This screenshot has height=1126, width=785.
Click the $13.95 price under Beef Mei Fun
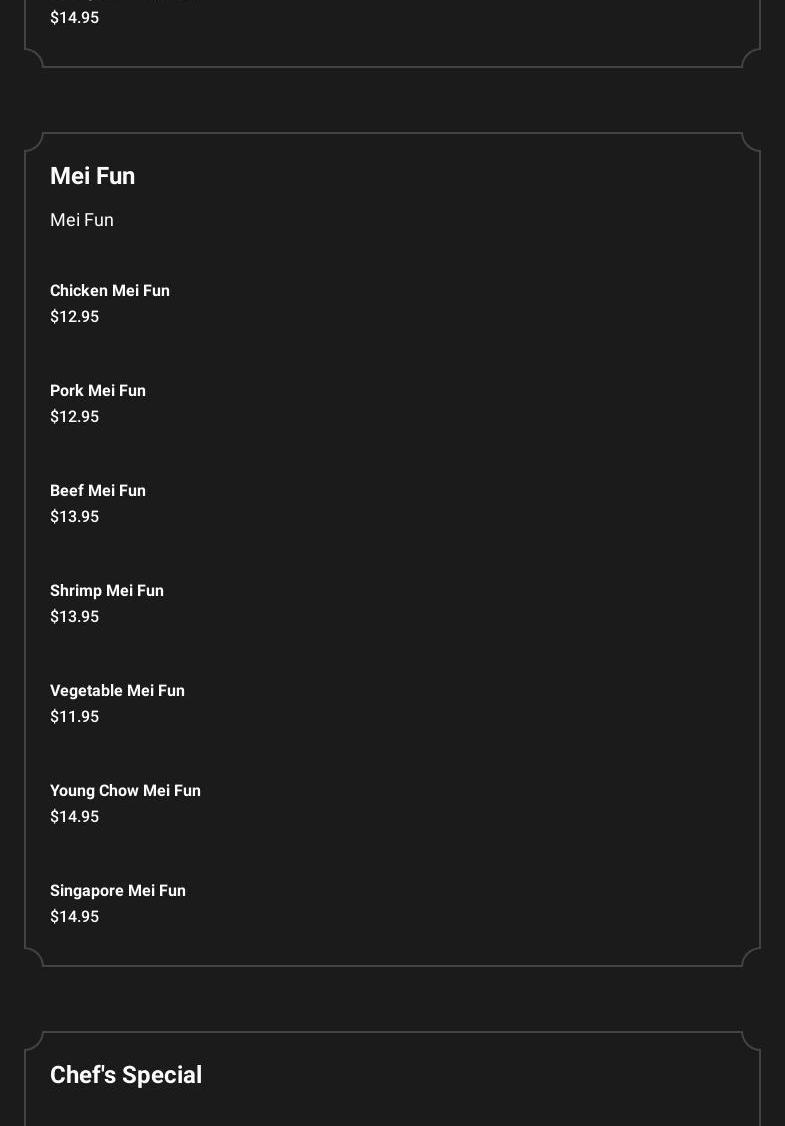click(74, 517)
